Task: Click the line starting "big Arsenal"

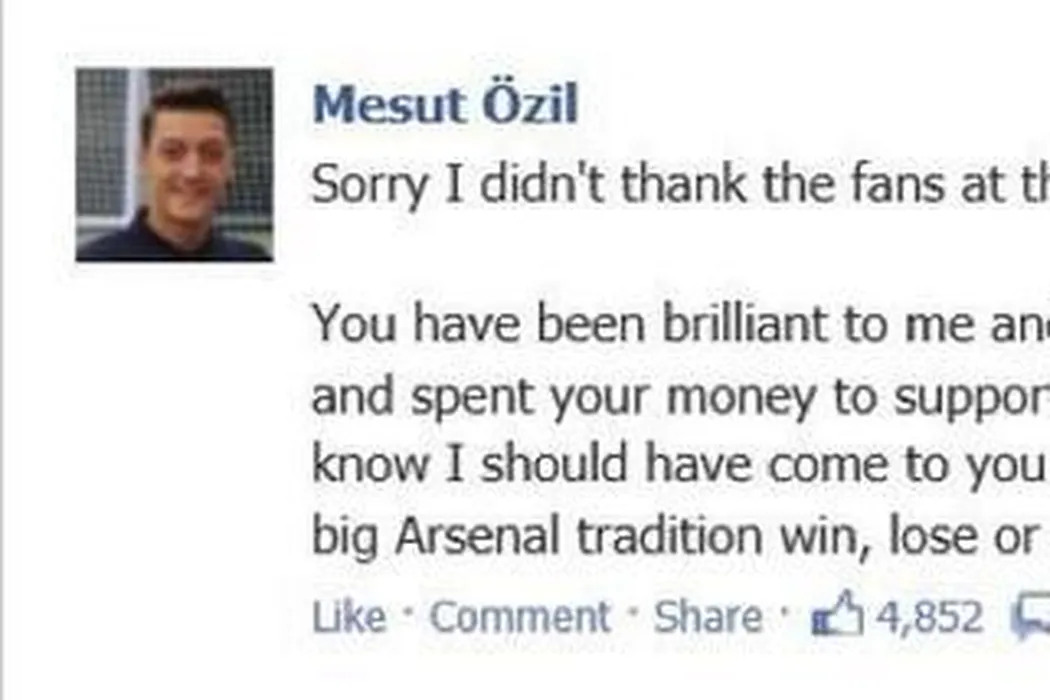Action: click(680, 537)
